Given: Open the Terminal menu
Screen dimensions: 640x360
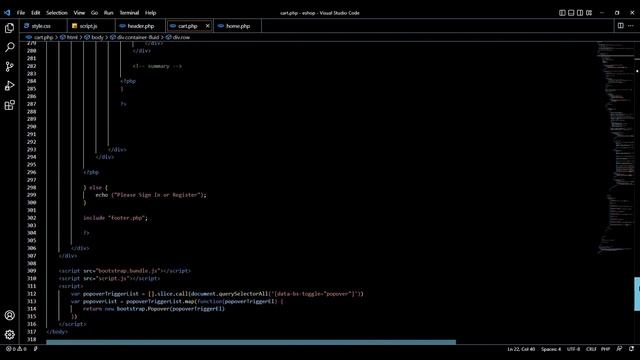Looking at the screenshot, I should [x=129, y=13].
